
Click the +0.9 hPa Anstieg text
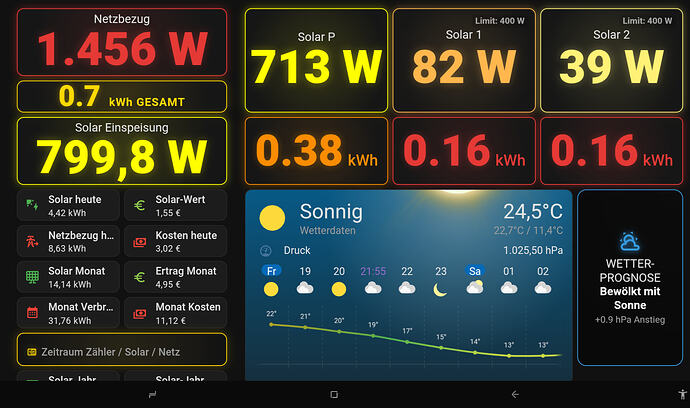pyautogui.click(x=630, y=320)
